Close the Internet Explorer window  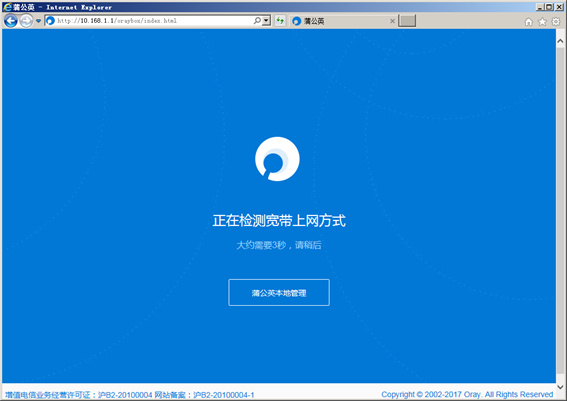pyautogui.click(x=559, y=7)
